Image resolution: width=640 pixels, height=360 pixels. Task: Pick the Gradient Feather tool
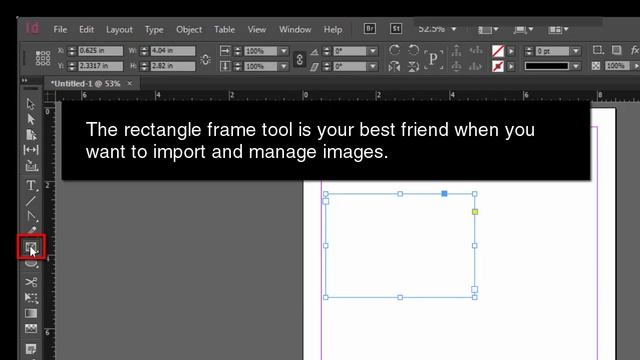(x=31, y=329)
